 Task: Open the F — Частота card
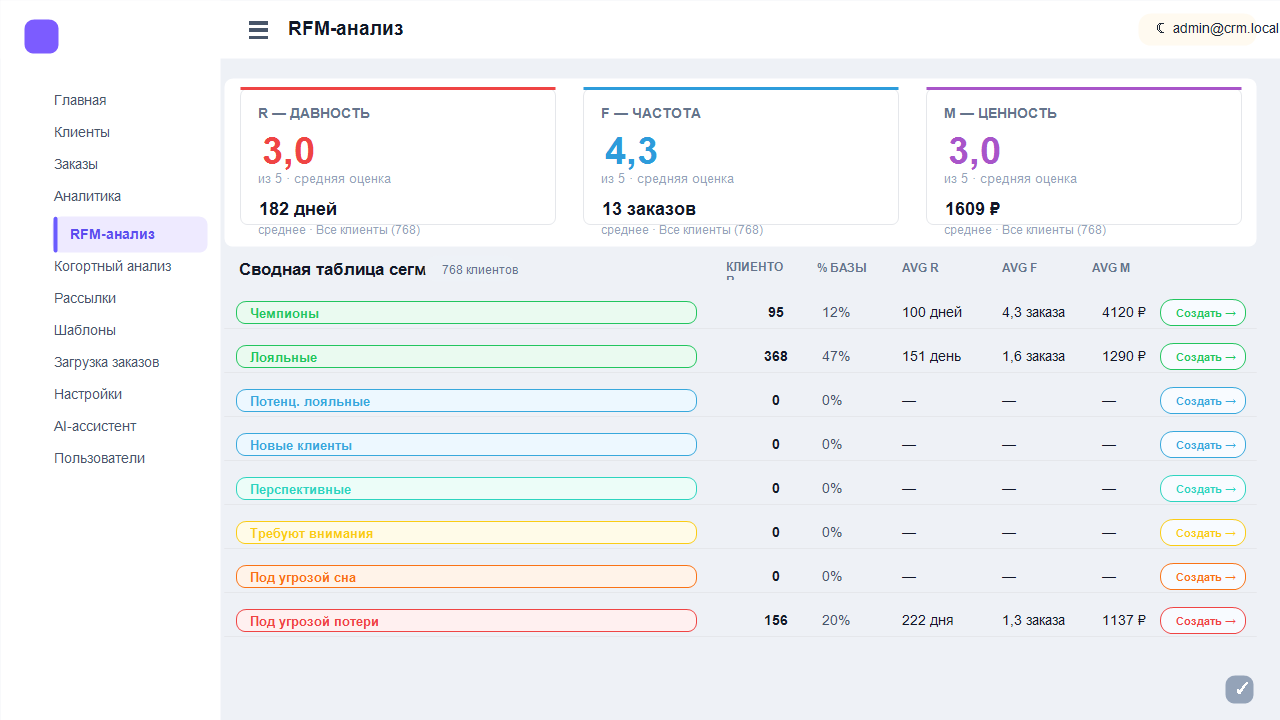coord(741,156)
